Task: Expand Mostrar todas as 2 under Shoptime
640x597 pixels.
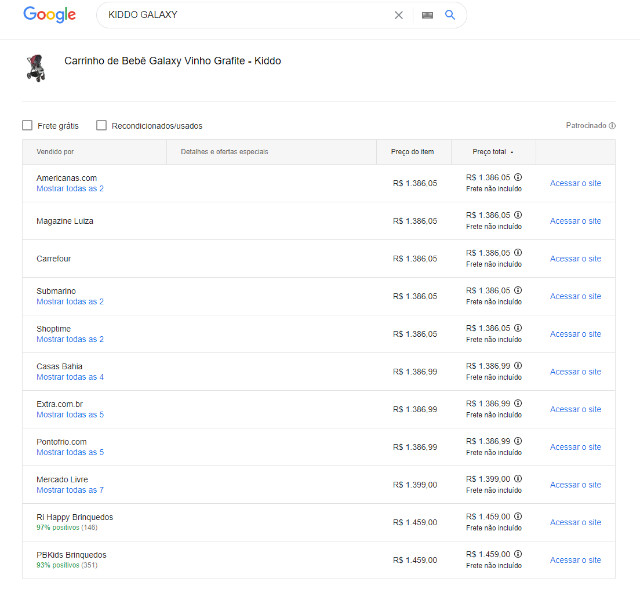Action: [x=70, y=339]
